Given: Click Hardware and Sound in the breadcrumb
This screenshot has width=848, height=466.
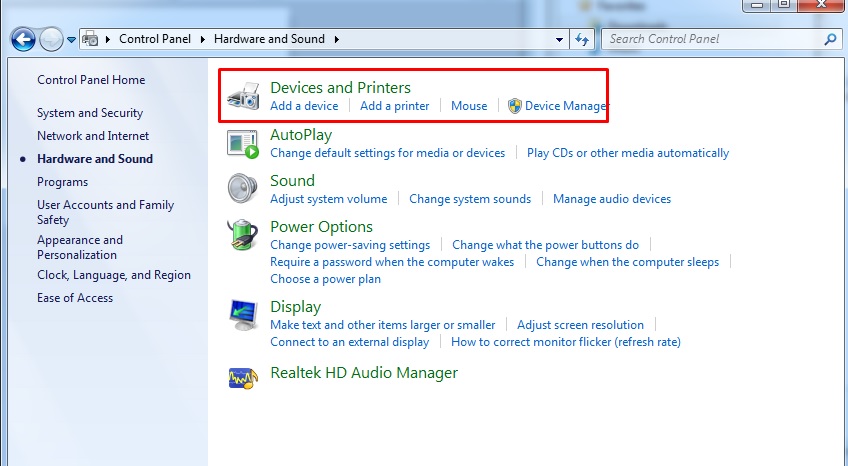Looking at the screenshot, I should click(x=269, y=39).
